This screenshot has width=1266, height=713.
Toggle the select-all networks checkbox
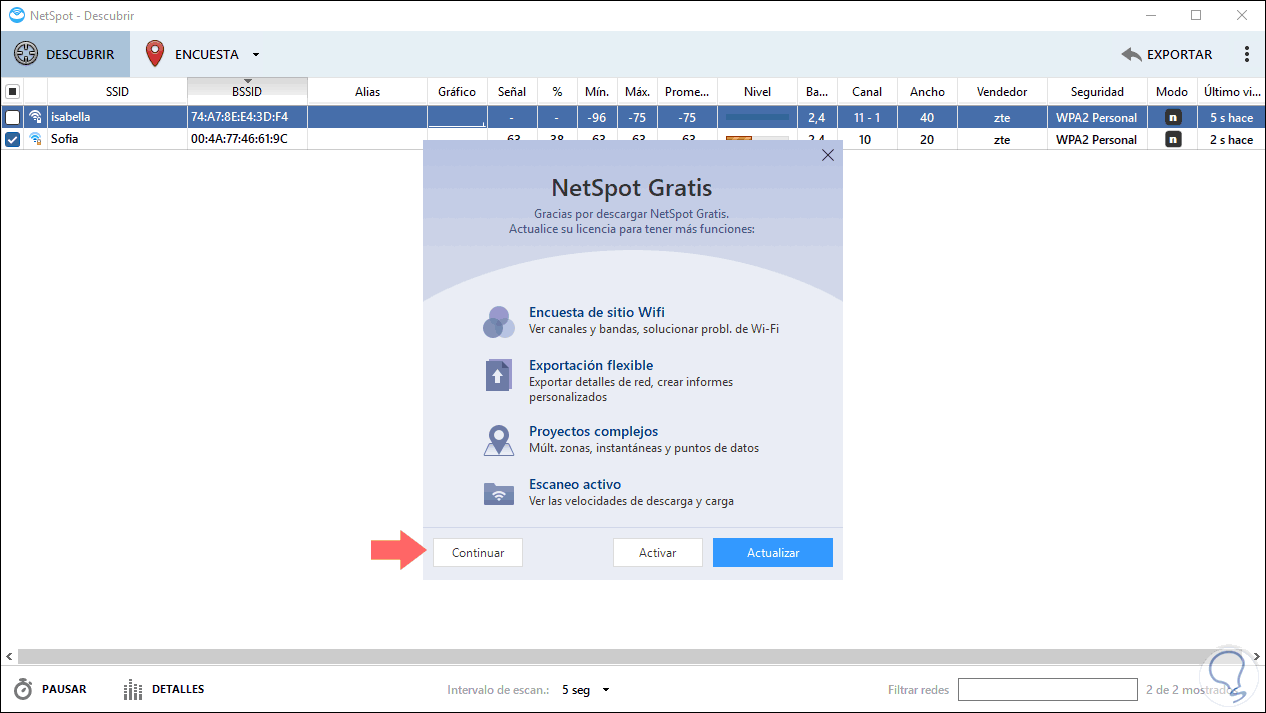(12, 91)
